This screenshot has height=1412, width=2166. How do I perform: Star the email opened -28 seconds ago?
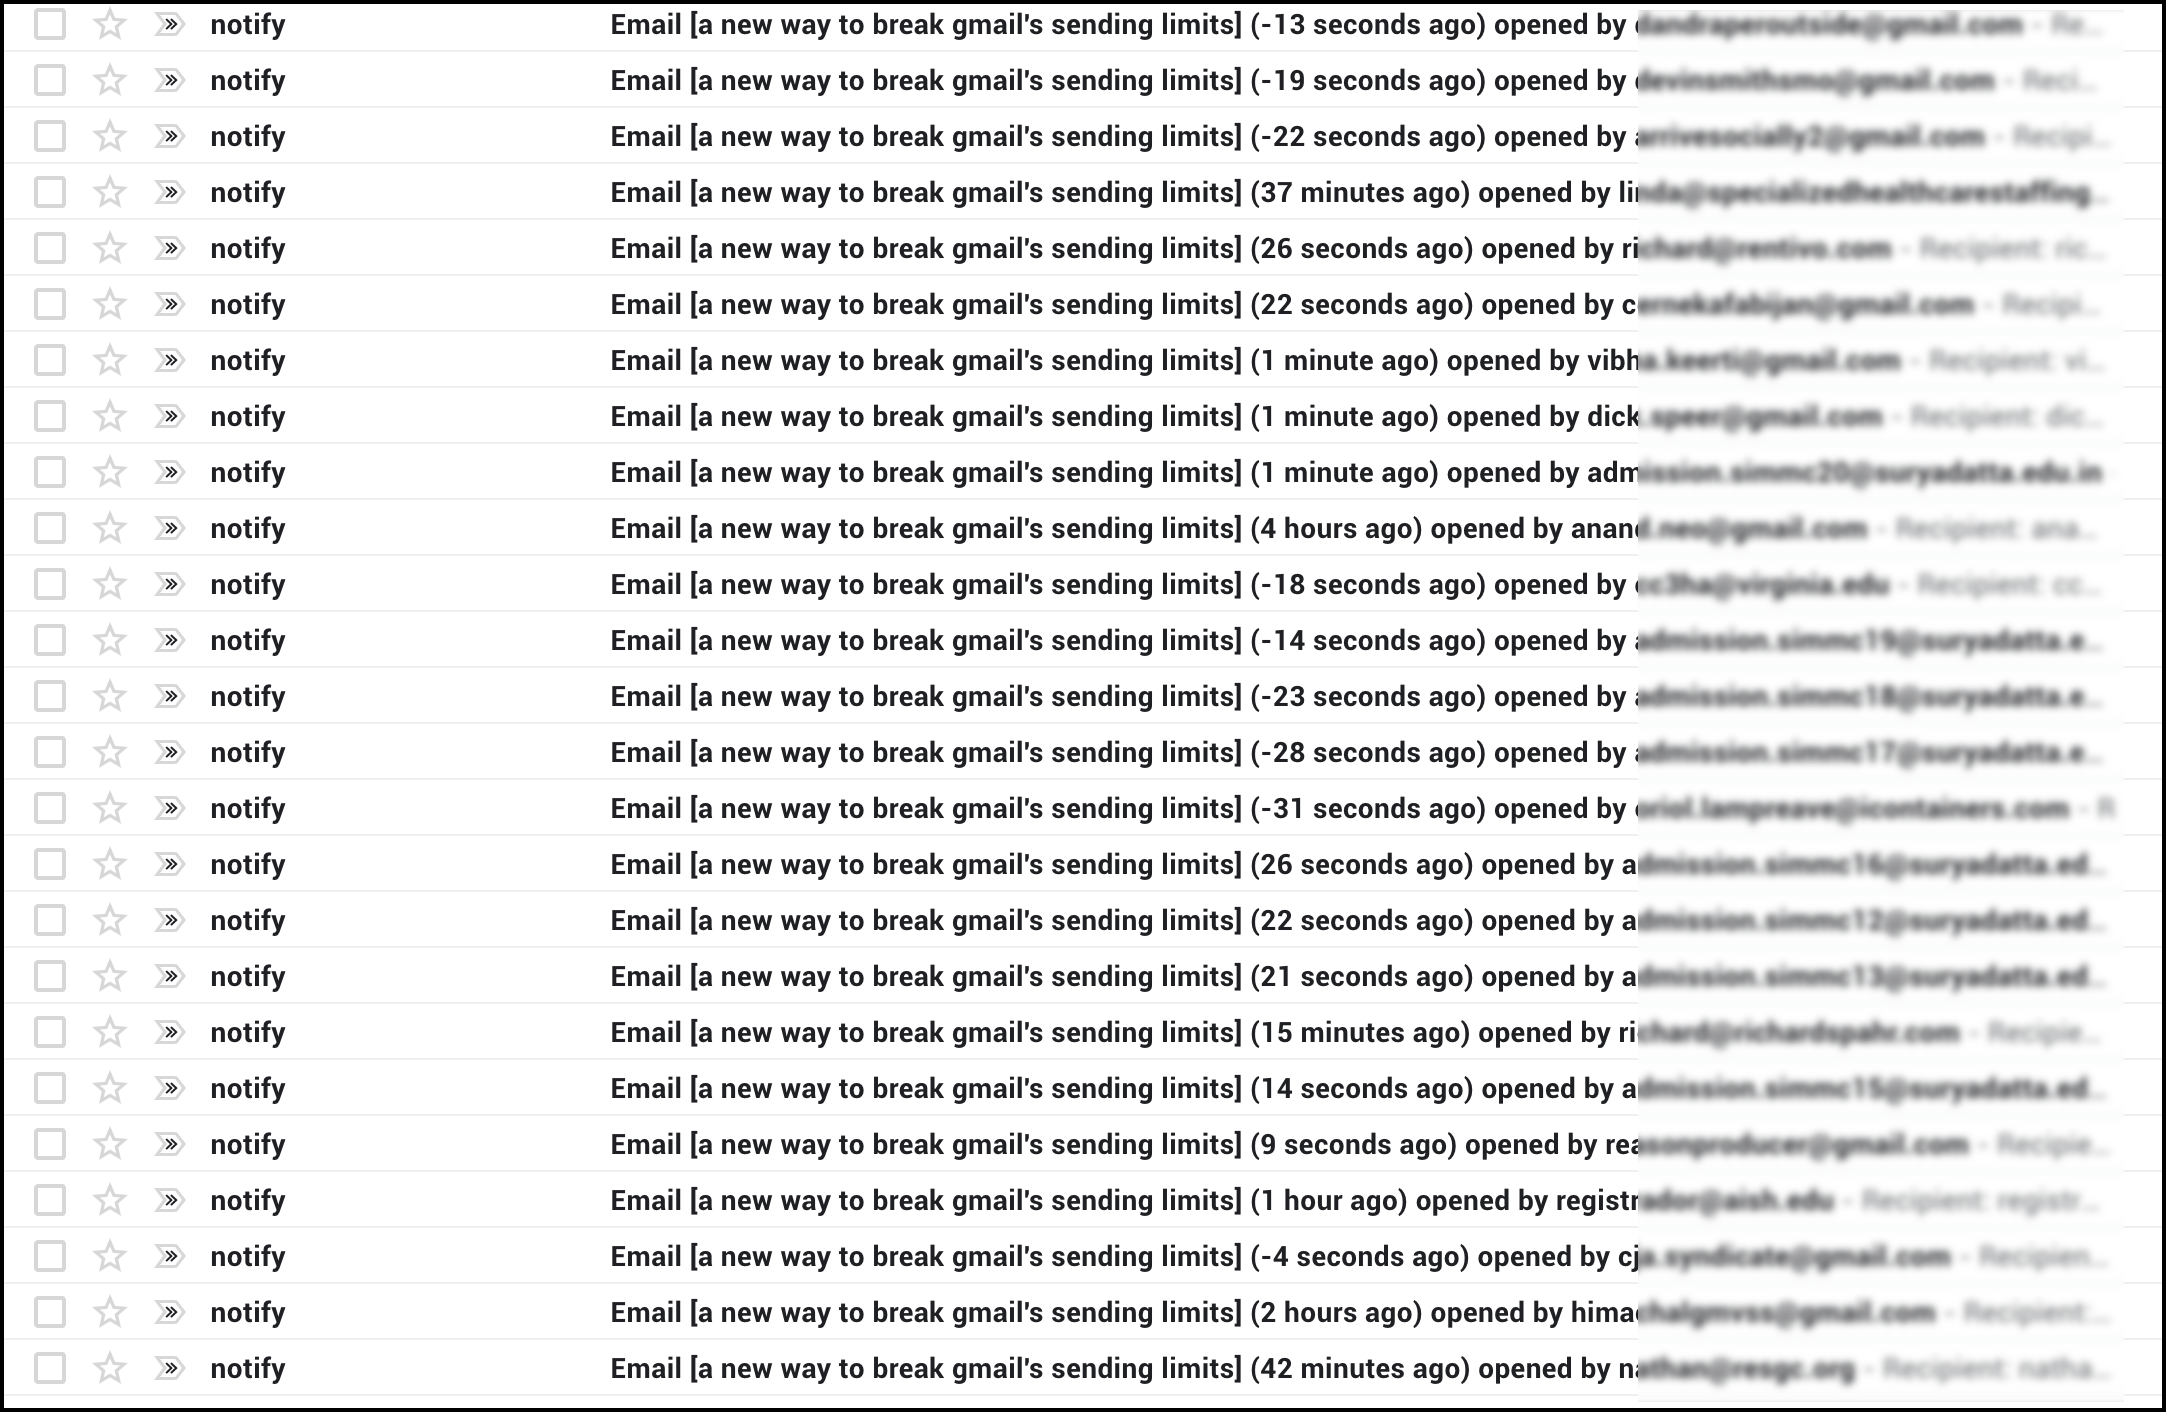[109, 752]
